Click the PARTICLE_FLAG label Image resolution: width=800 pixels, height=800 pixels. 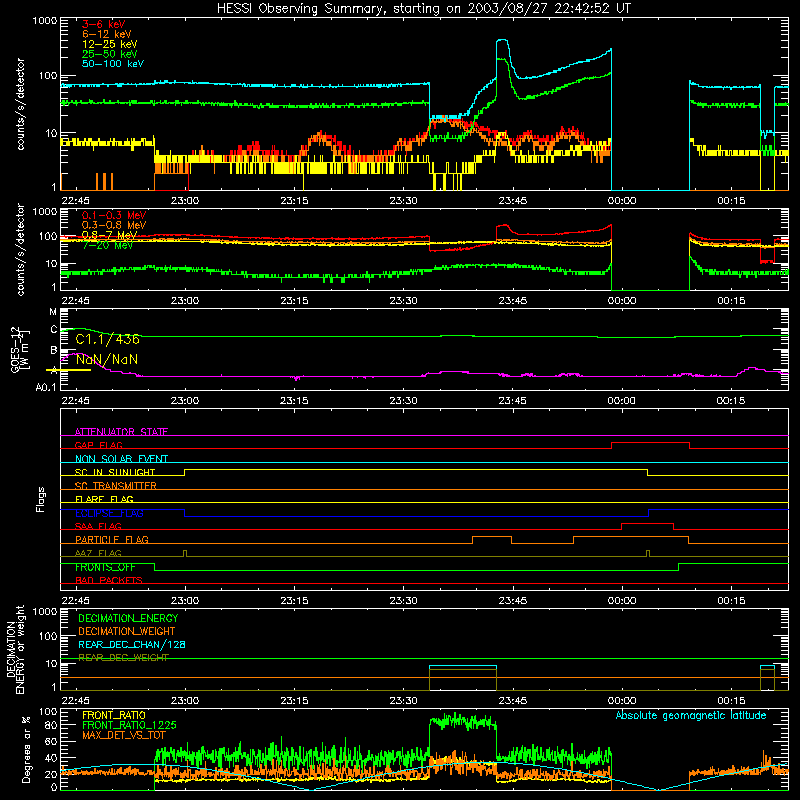pyautogui.click(x=112, y=540)
